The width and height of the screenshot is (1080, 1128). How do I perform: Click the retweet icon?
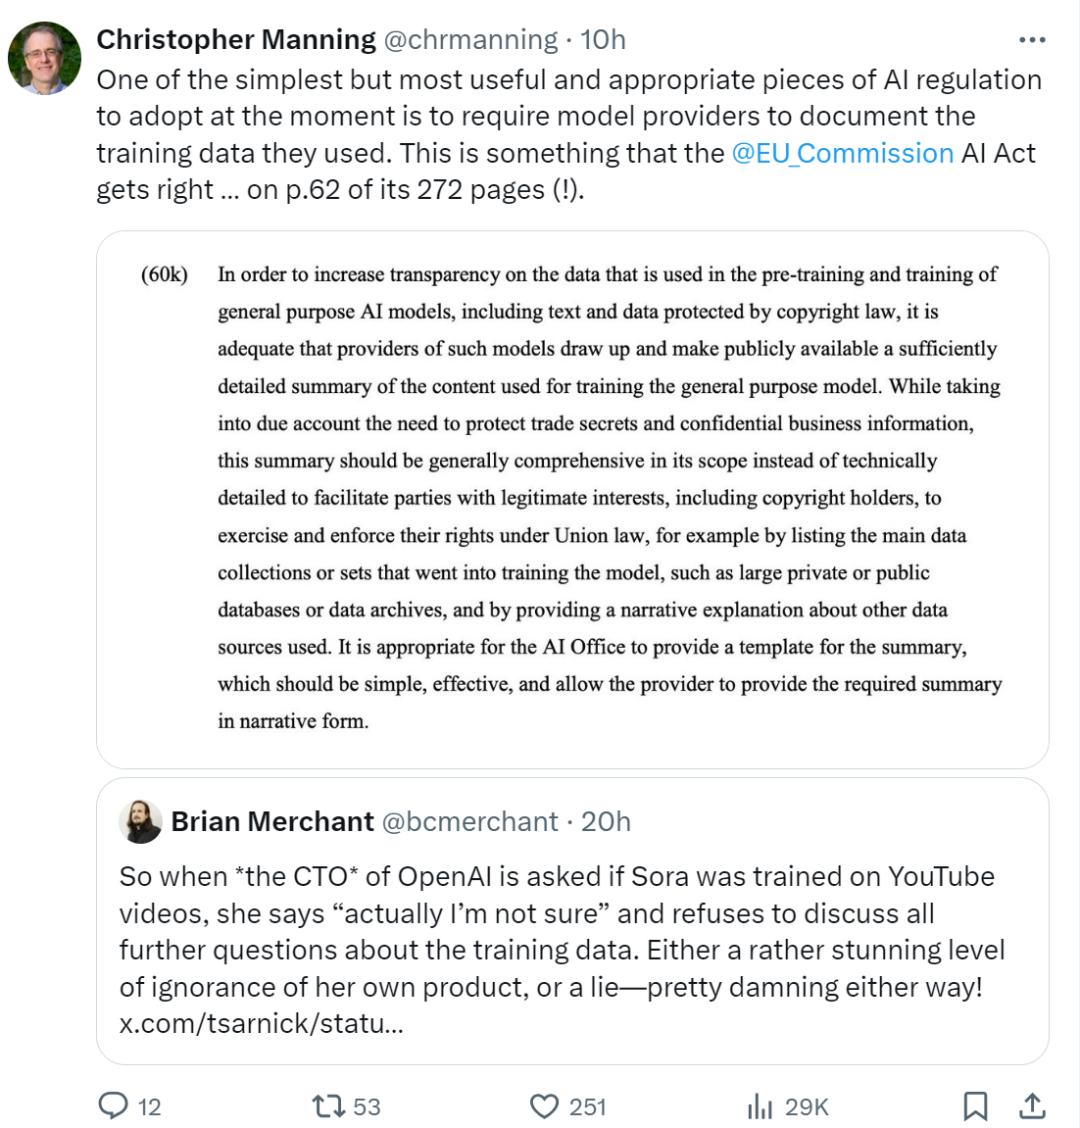click(x=329, y=1106)
